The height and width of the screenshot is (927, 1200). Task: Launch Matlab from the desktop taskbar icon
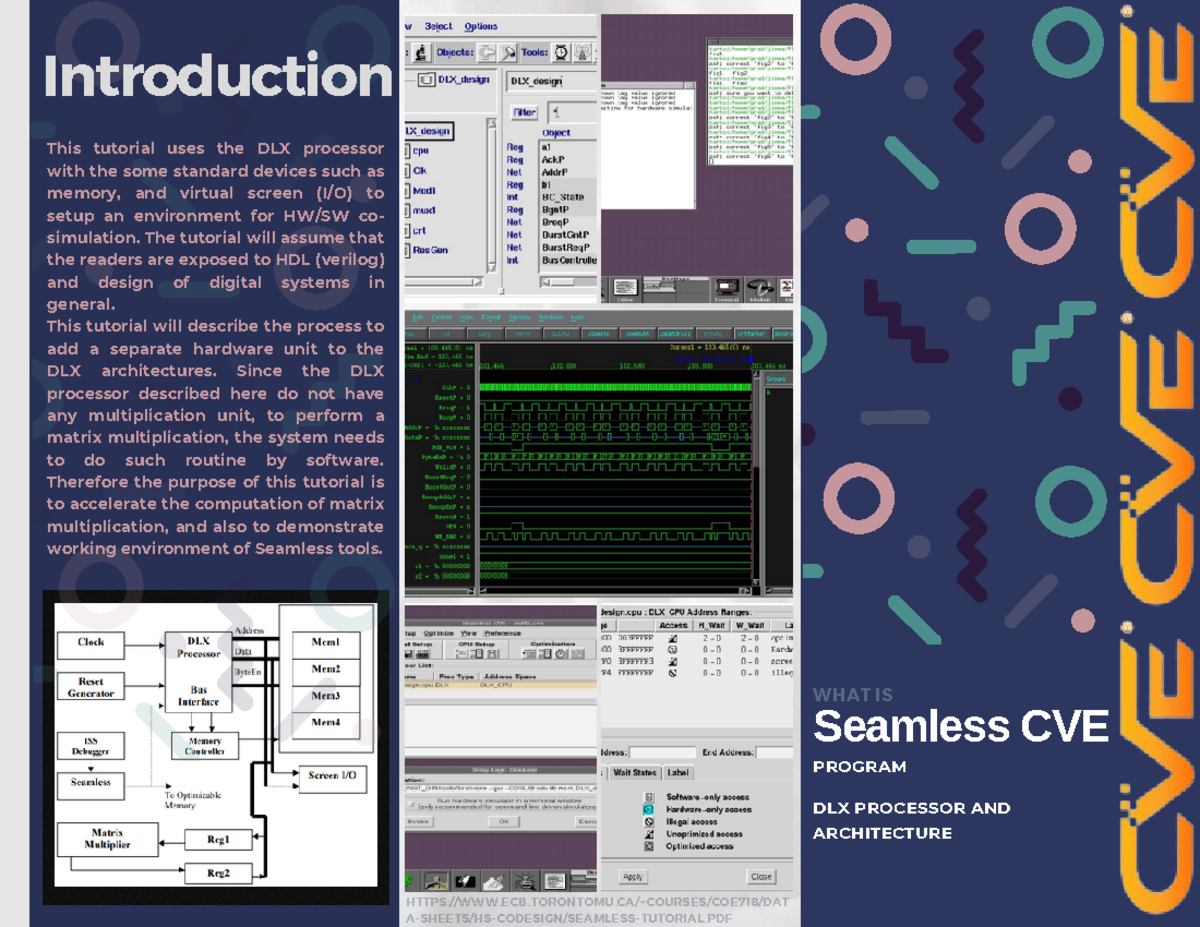click(x=760, y=288)
